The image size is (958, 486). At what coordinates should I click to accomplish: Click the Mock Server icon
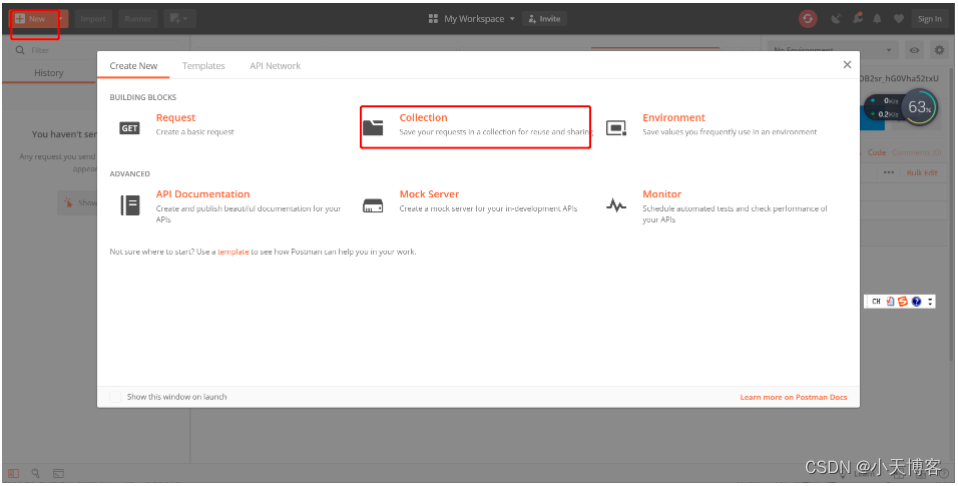click(x=373, y=205)
